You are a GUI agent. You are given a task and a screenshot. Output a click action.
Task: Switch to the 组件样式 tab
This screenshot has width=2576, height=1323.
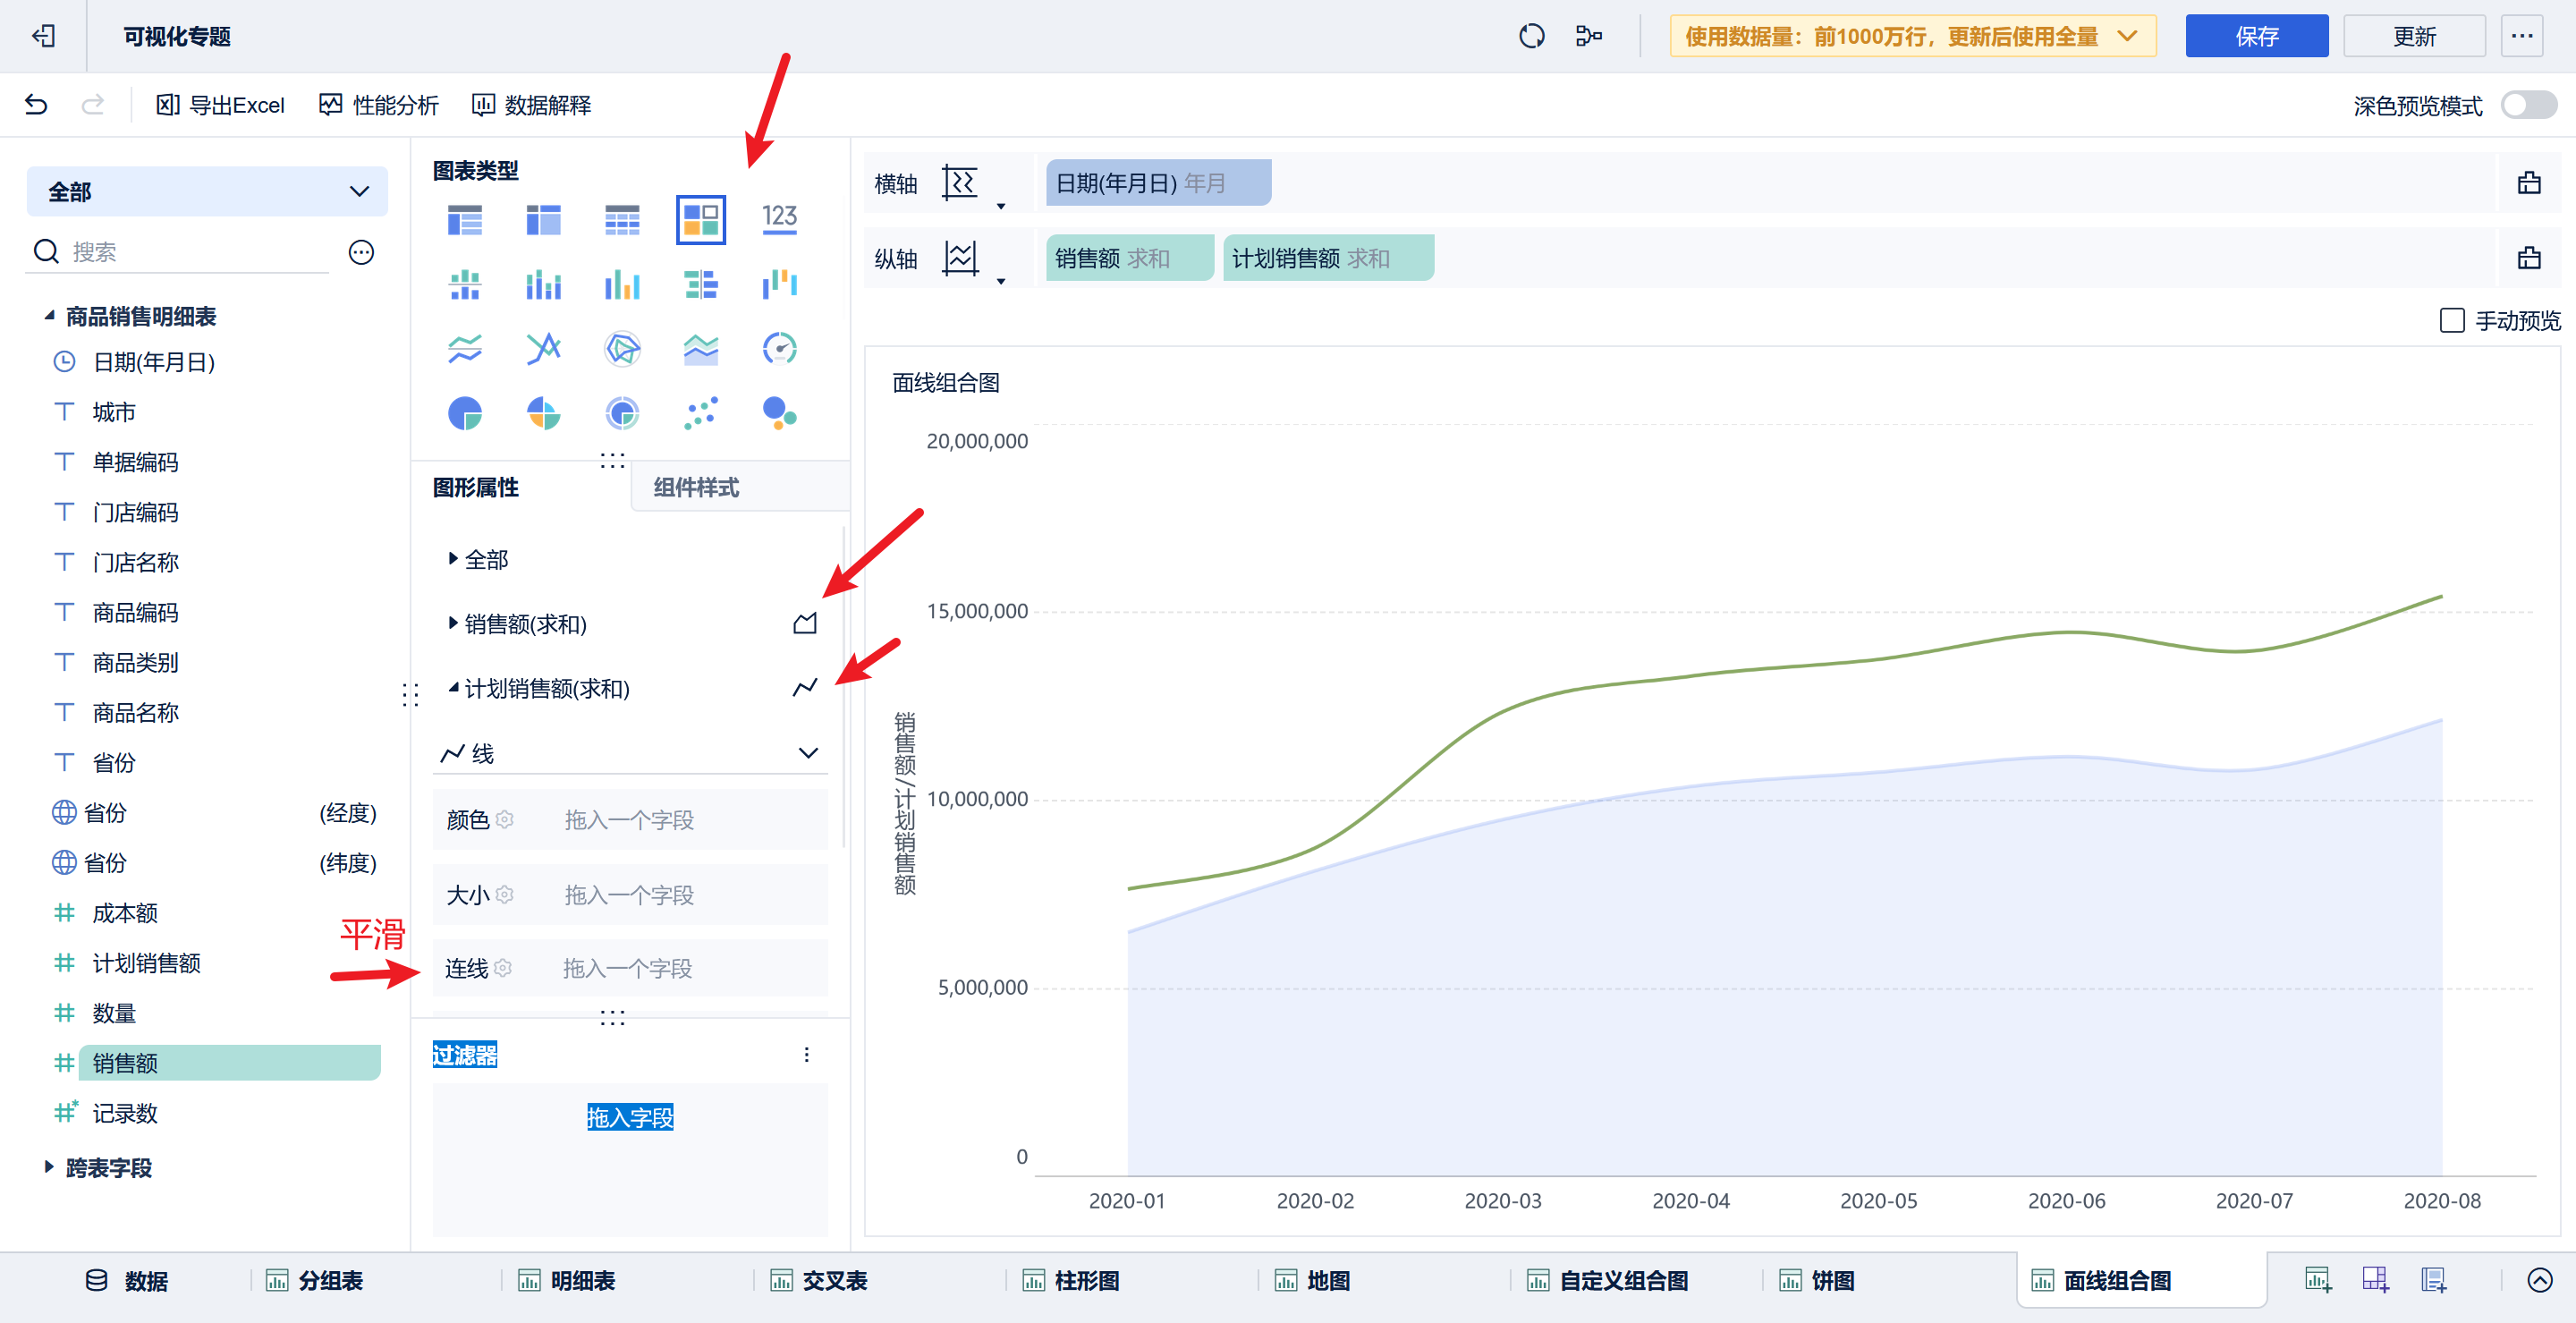pyautogui.click(x=696, y=487)
